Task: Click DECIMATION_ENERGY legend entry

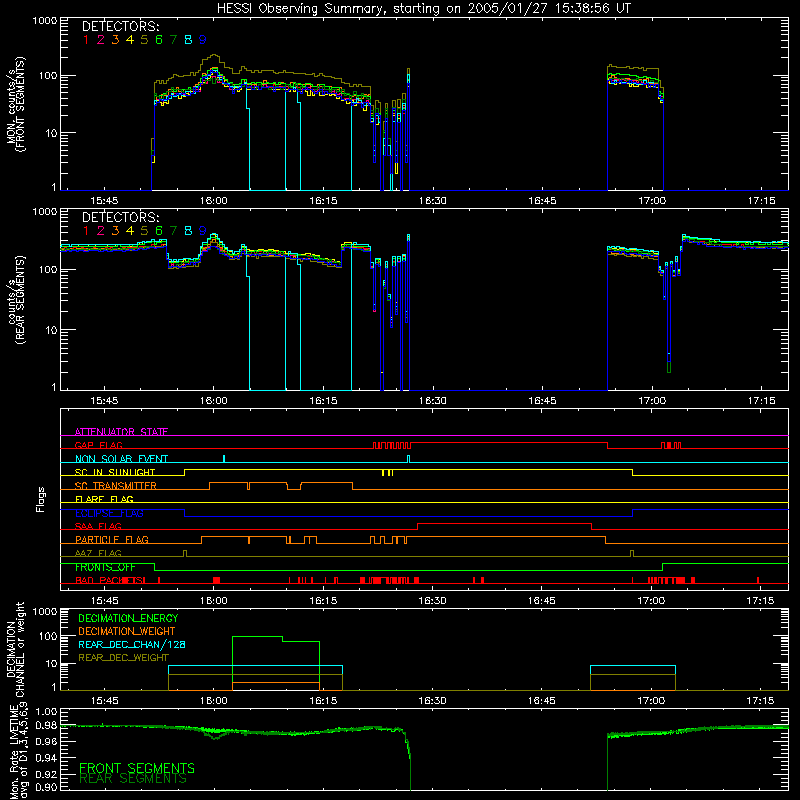Action: coord(128,618)
